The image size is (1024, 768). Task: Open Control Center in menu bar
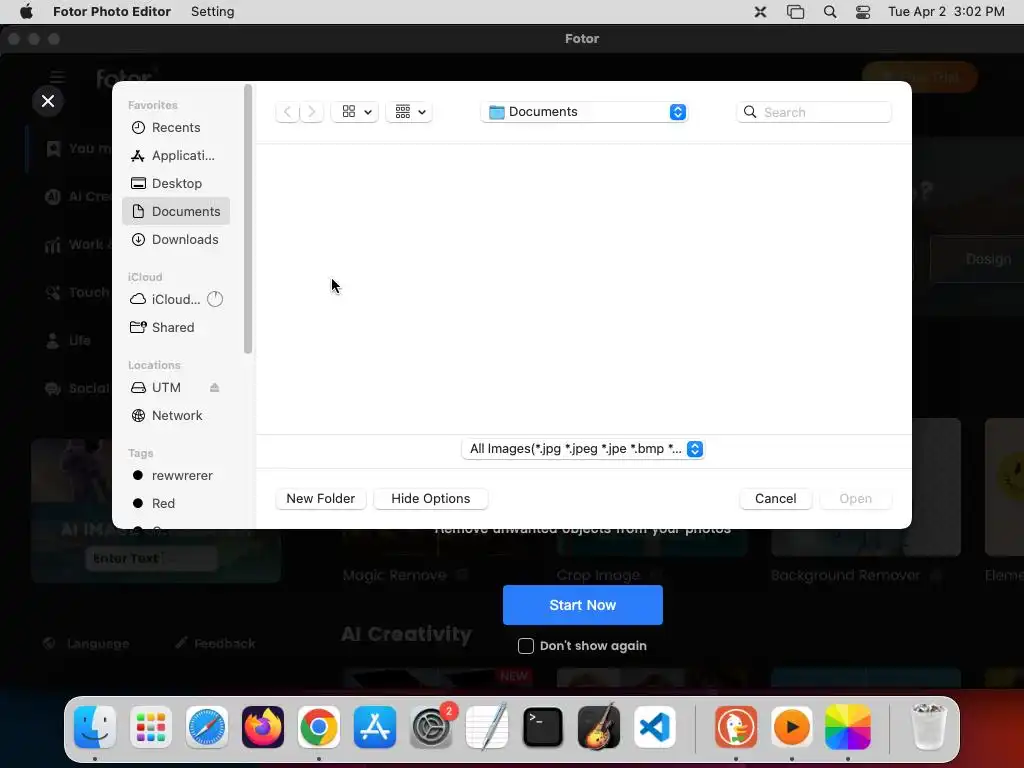pyautogui.click(x=863, y=12)
